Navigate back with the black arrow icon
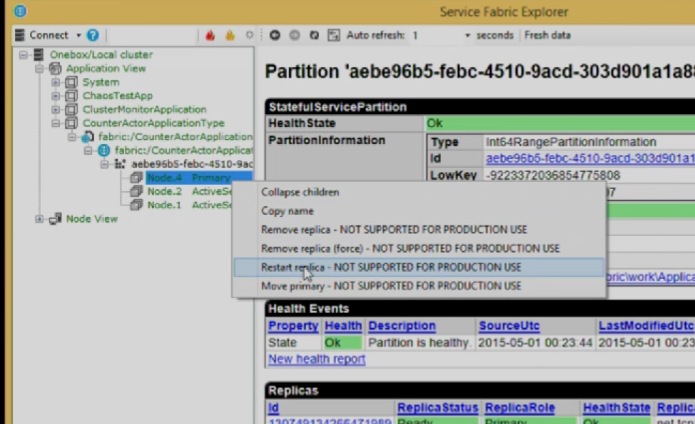Viewport: 695px width, 424px height. [275, 35]
